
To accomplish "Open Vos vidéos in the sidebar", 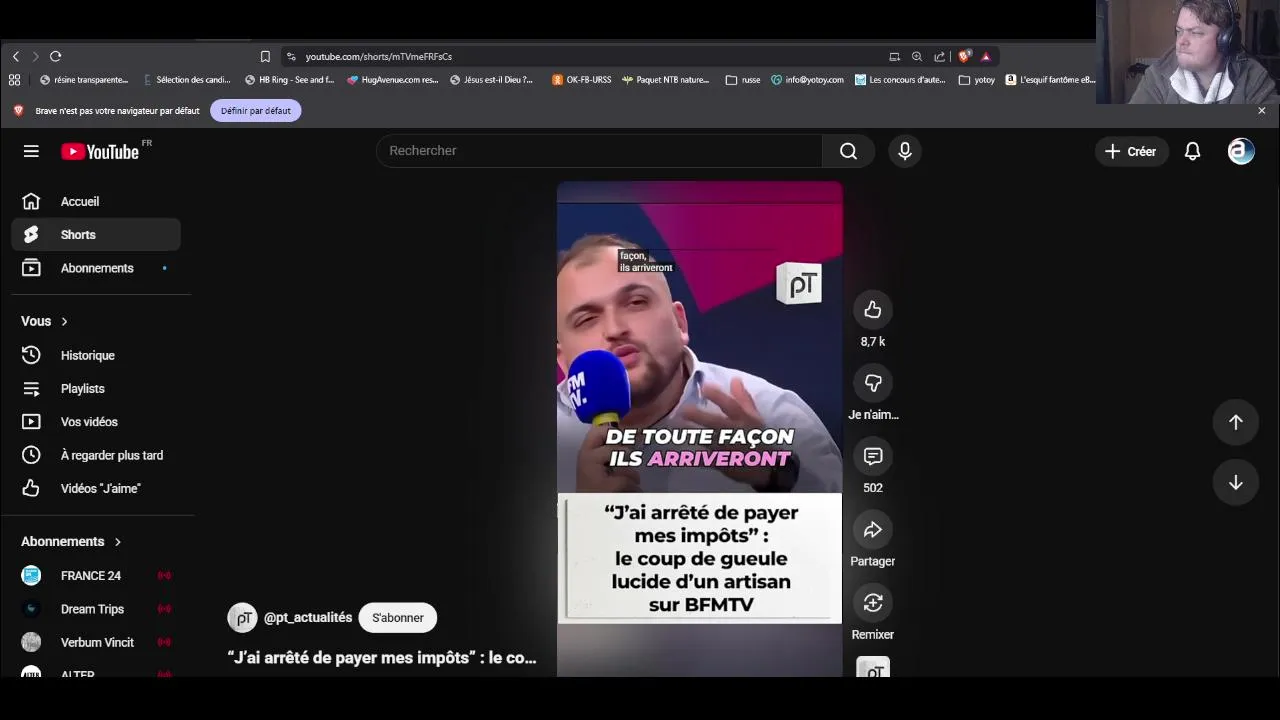I will click(x=96, y=422).
